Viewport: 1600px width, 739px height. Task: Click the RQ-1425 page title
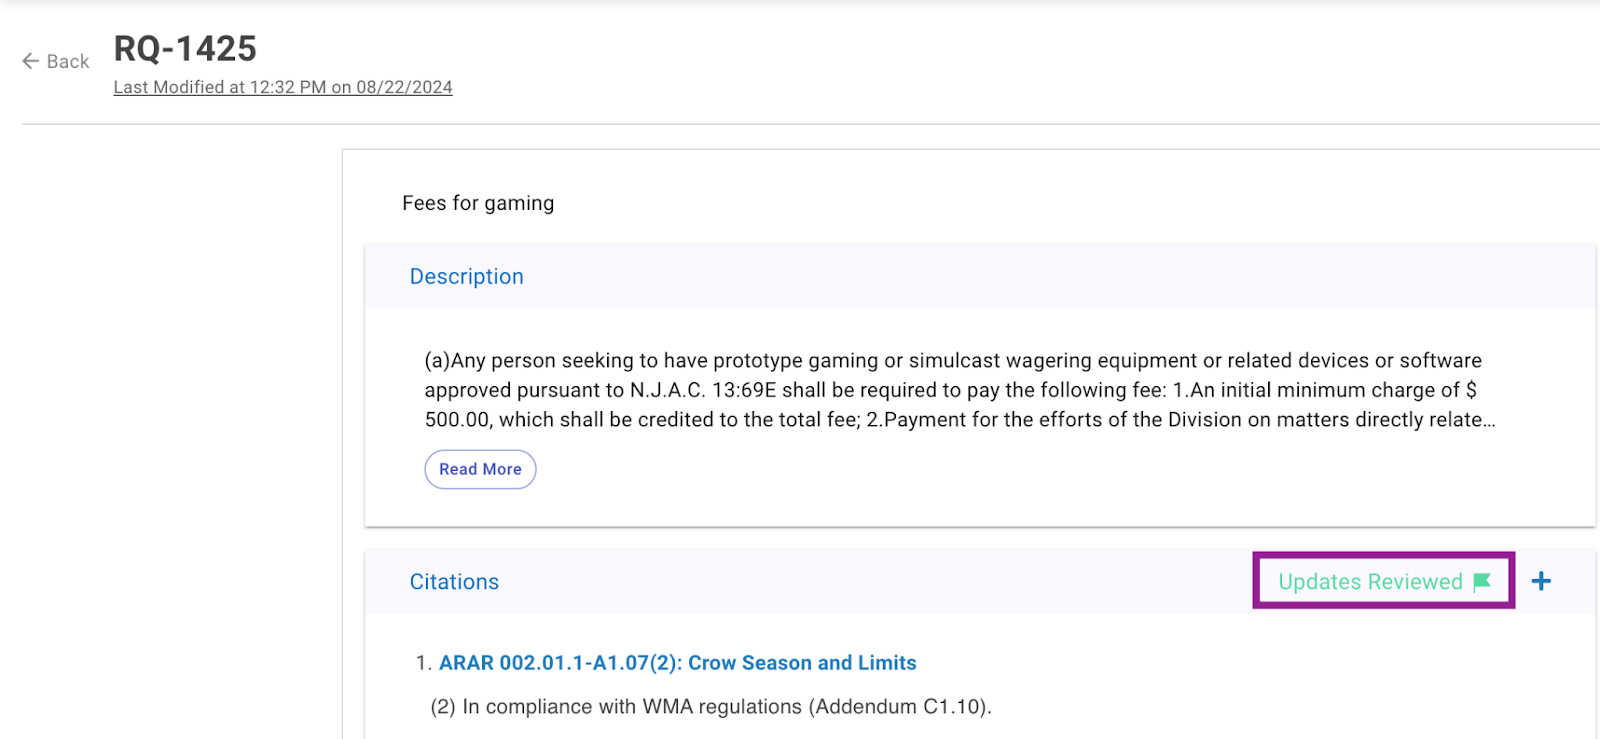point(185,48)
